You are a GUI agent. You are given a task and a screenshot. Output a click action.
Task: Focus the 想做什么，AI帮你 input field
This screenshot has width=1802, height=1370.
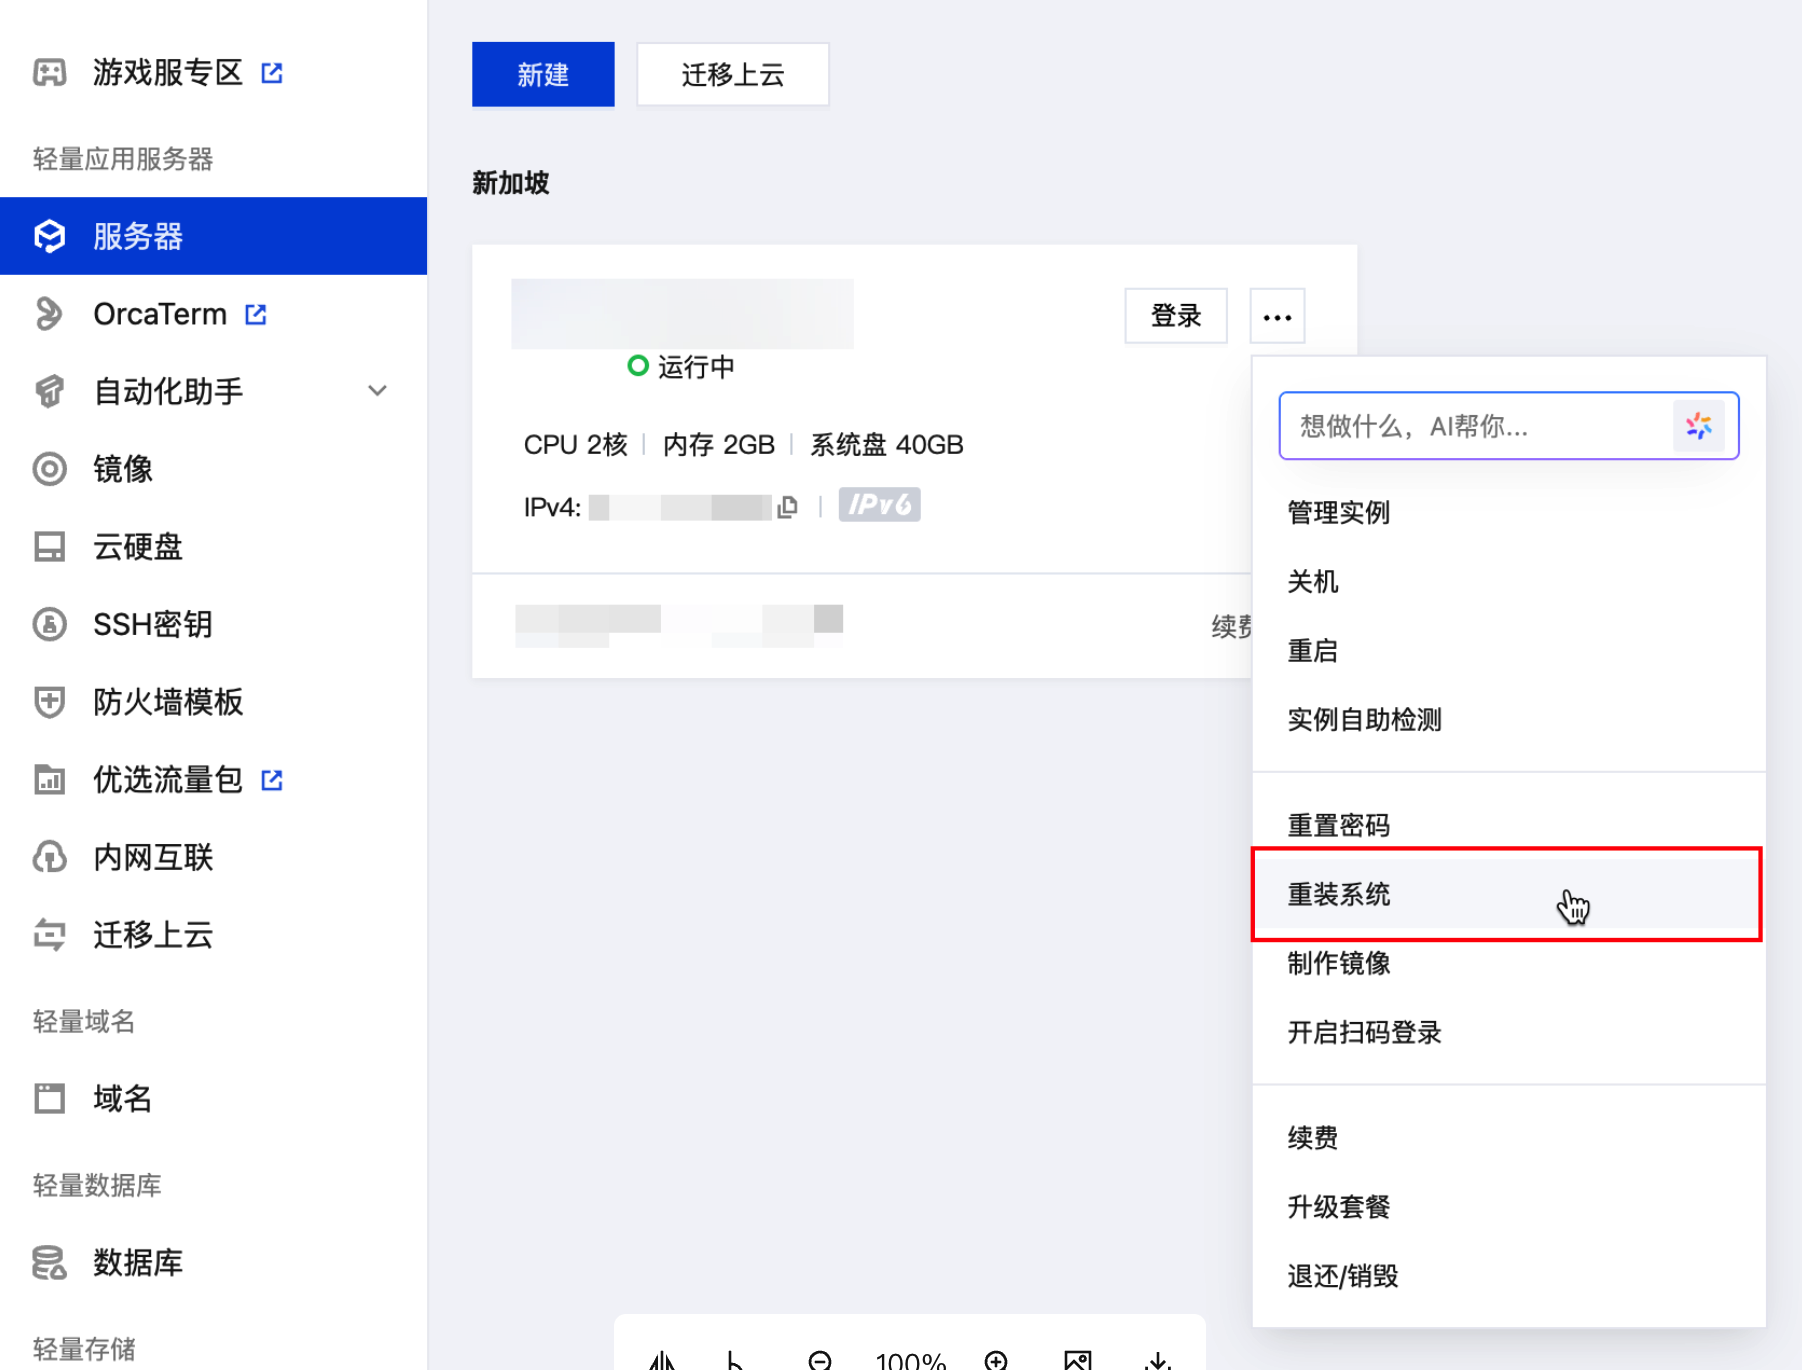[1475, 426]
